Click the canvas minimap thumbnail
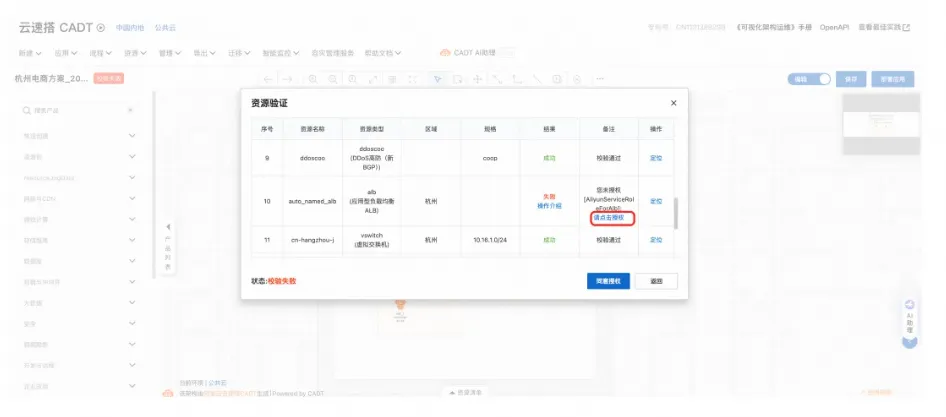 click(881, 124)
